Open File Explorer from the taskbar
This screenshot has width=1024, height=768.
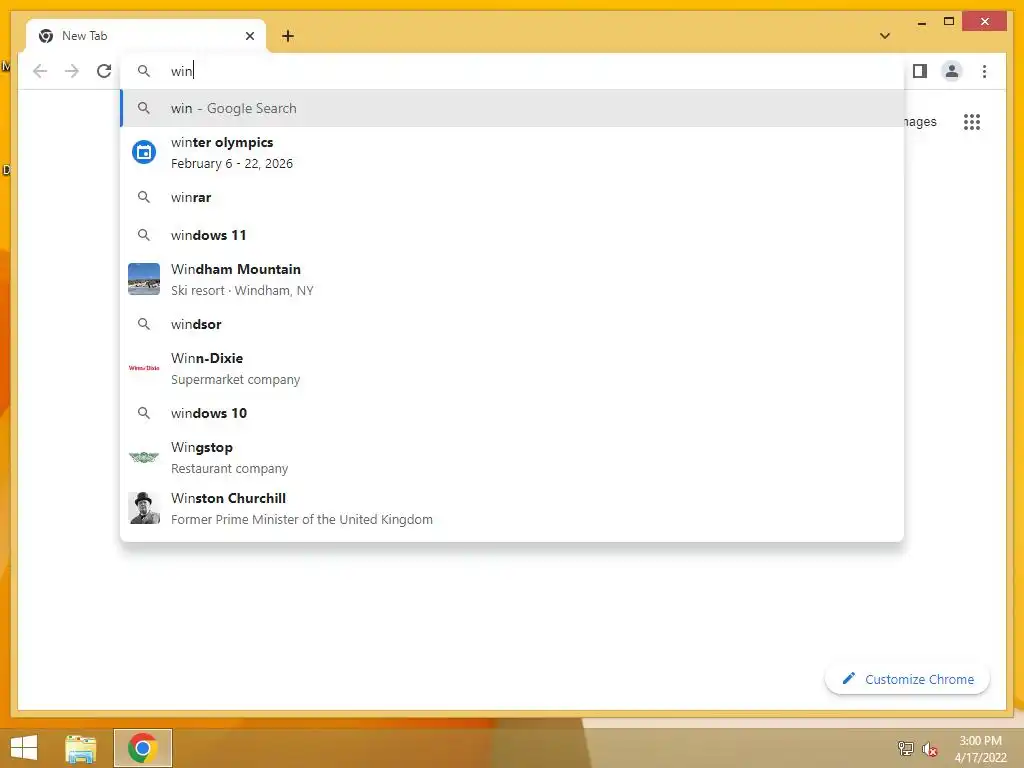[81, 748]
